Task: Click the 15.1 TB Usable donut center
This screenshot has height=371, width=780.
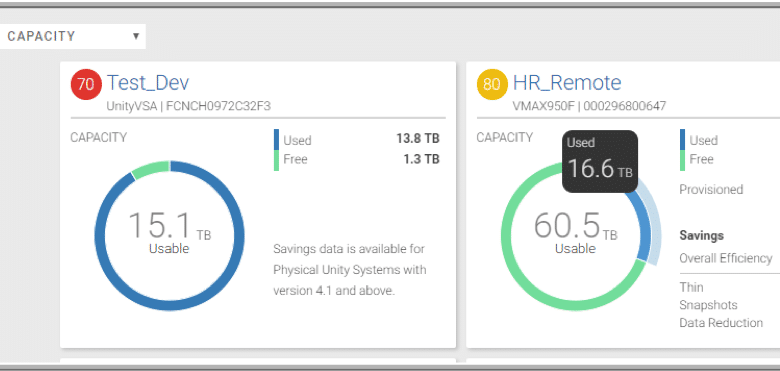Action: pyautogui.click(x=169, y=234)
